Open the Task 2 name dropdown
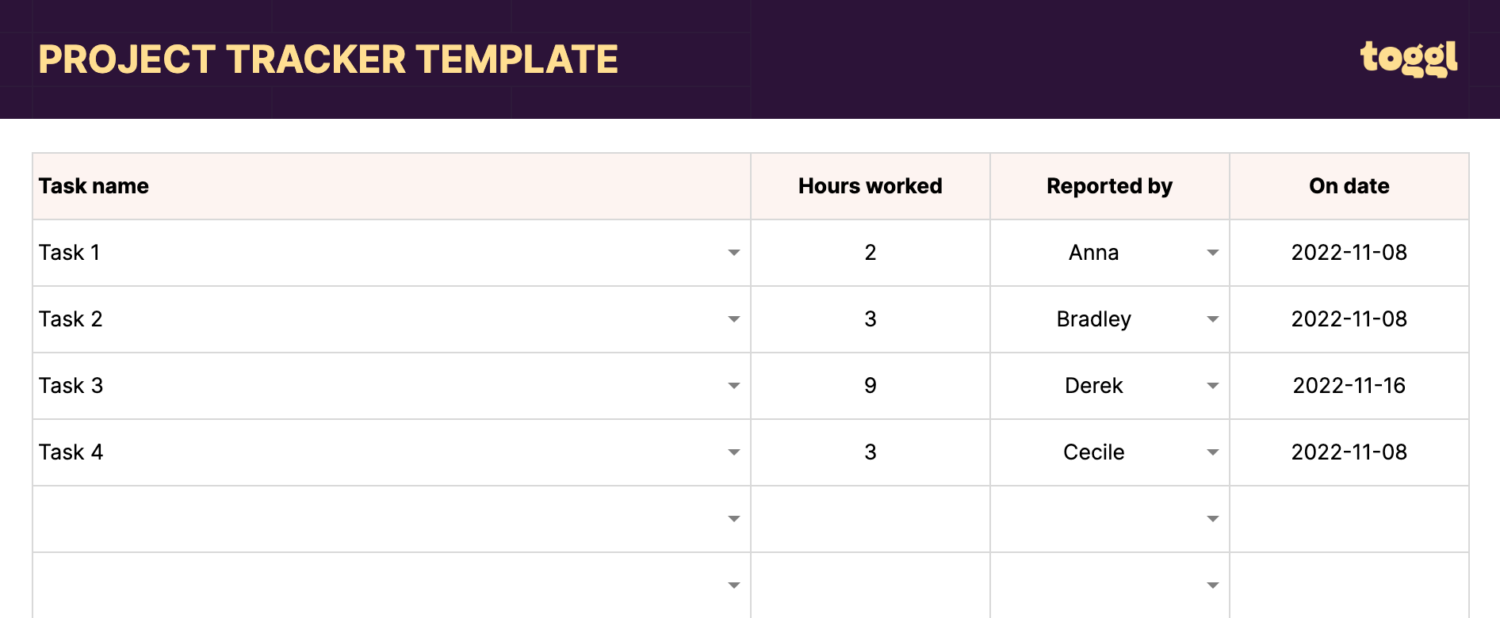The image size is (1500, 618). click(x=733, y=319)
